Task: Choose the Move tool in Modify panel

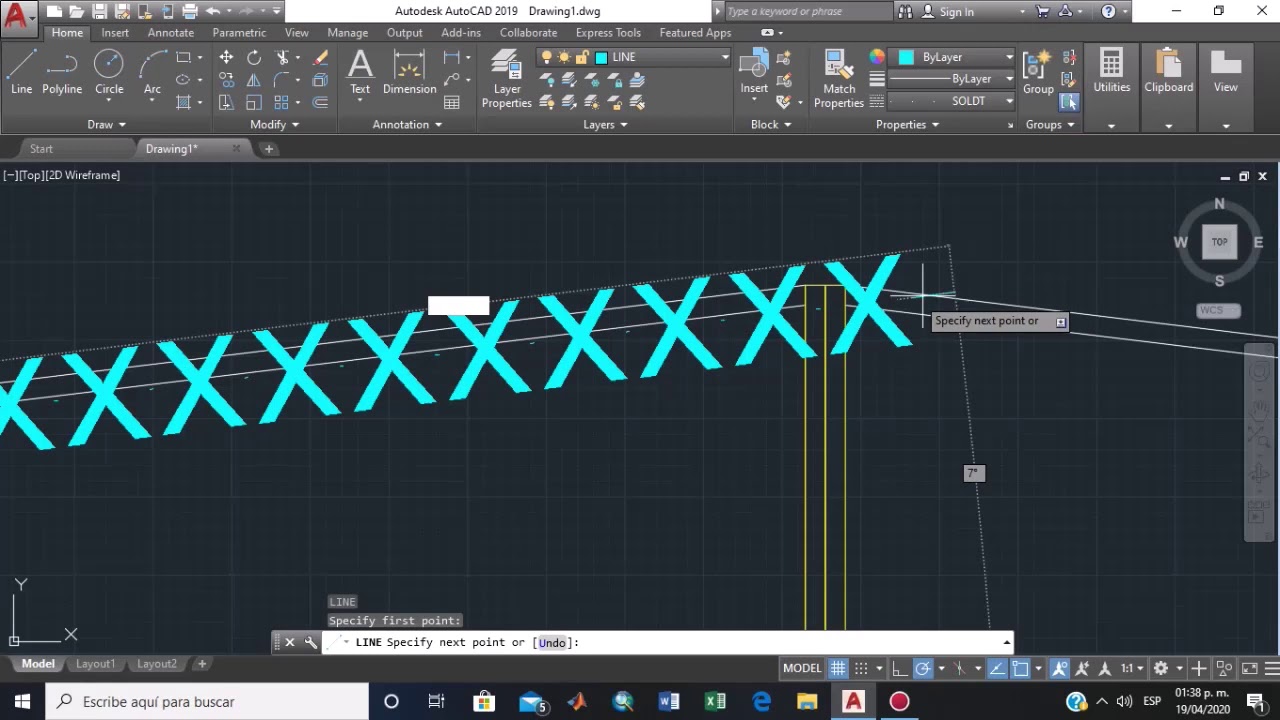Action: tap(226, 58)
